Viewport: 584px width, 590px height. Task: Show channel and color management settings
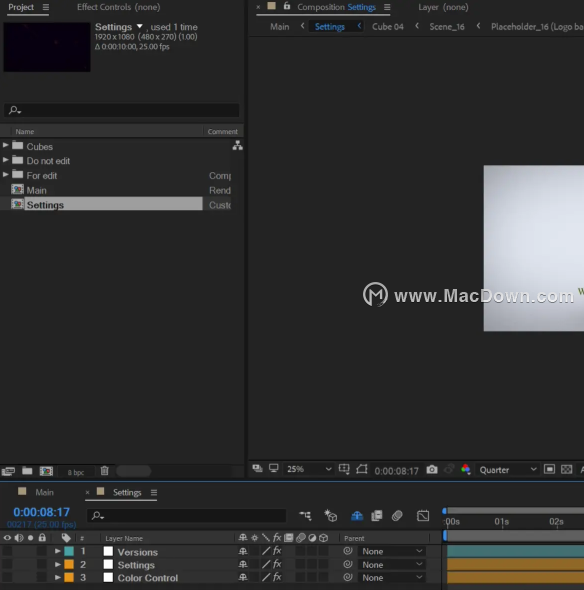tap(466, 470)
